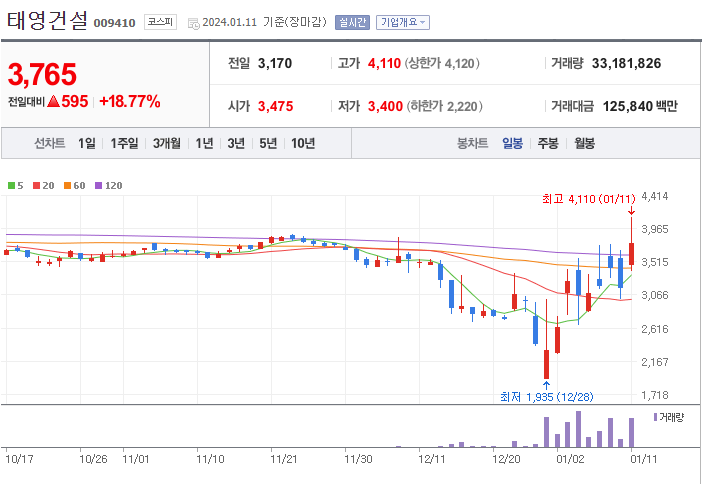Click the 코스피 market badge
Viewport: 702px width, 484px height.
coord(160,22)
